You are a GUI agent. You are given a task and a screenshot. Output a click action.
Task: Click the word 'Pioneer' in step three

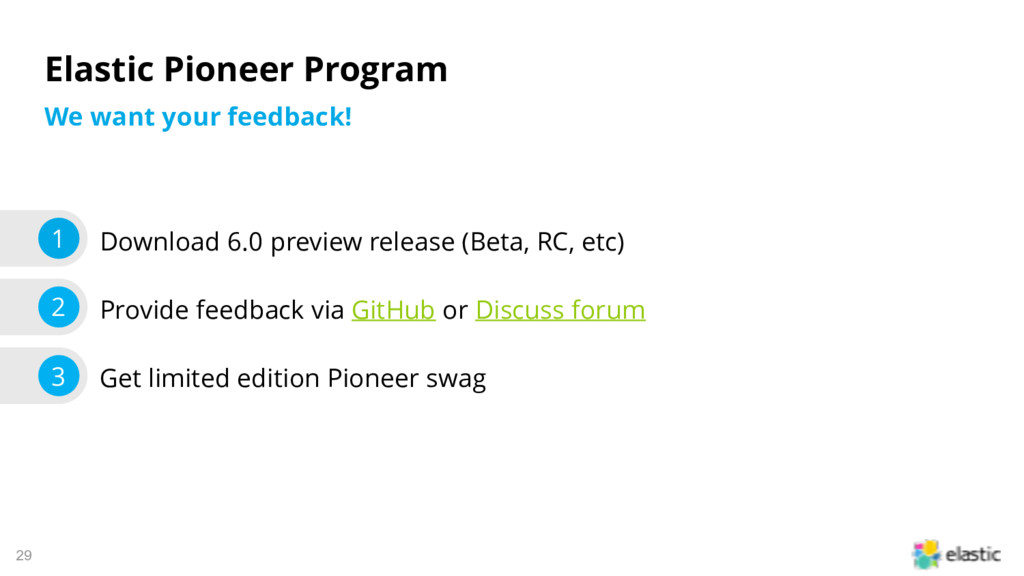pyautogui.click(x=373, y=378)
